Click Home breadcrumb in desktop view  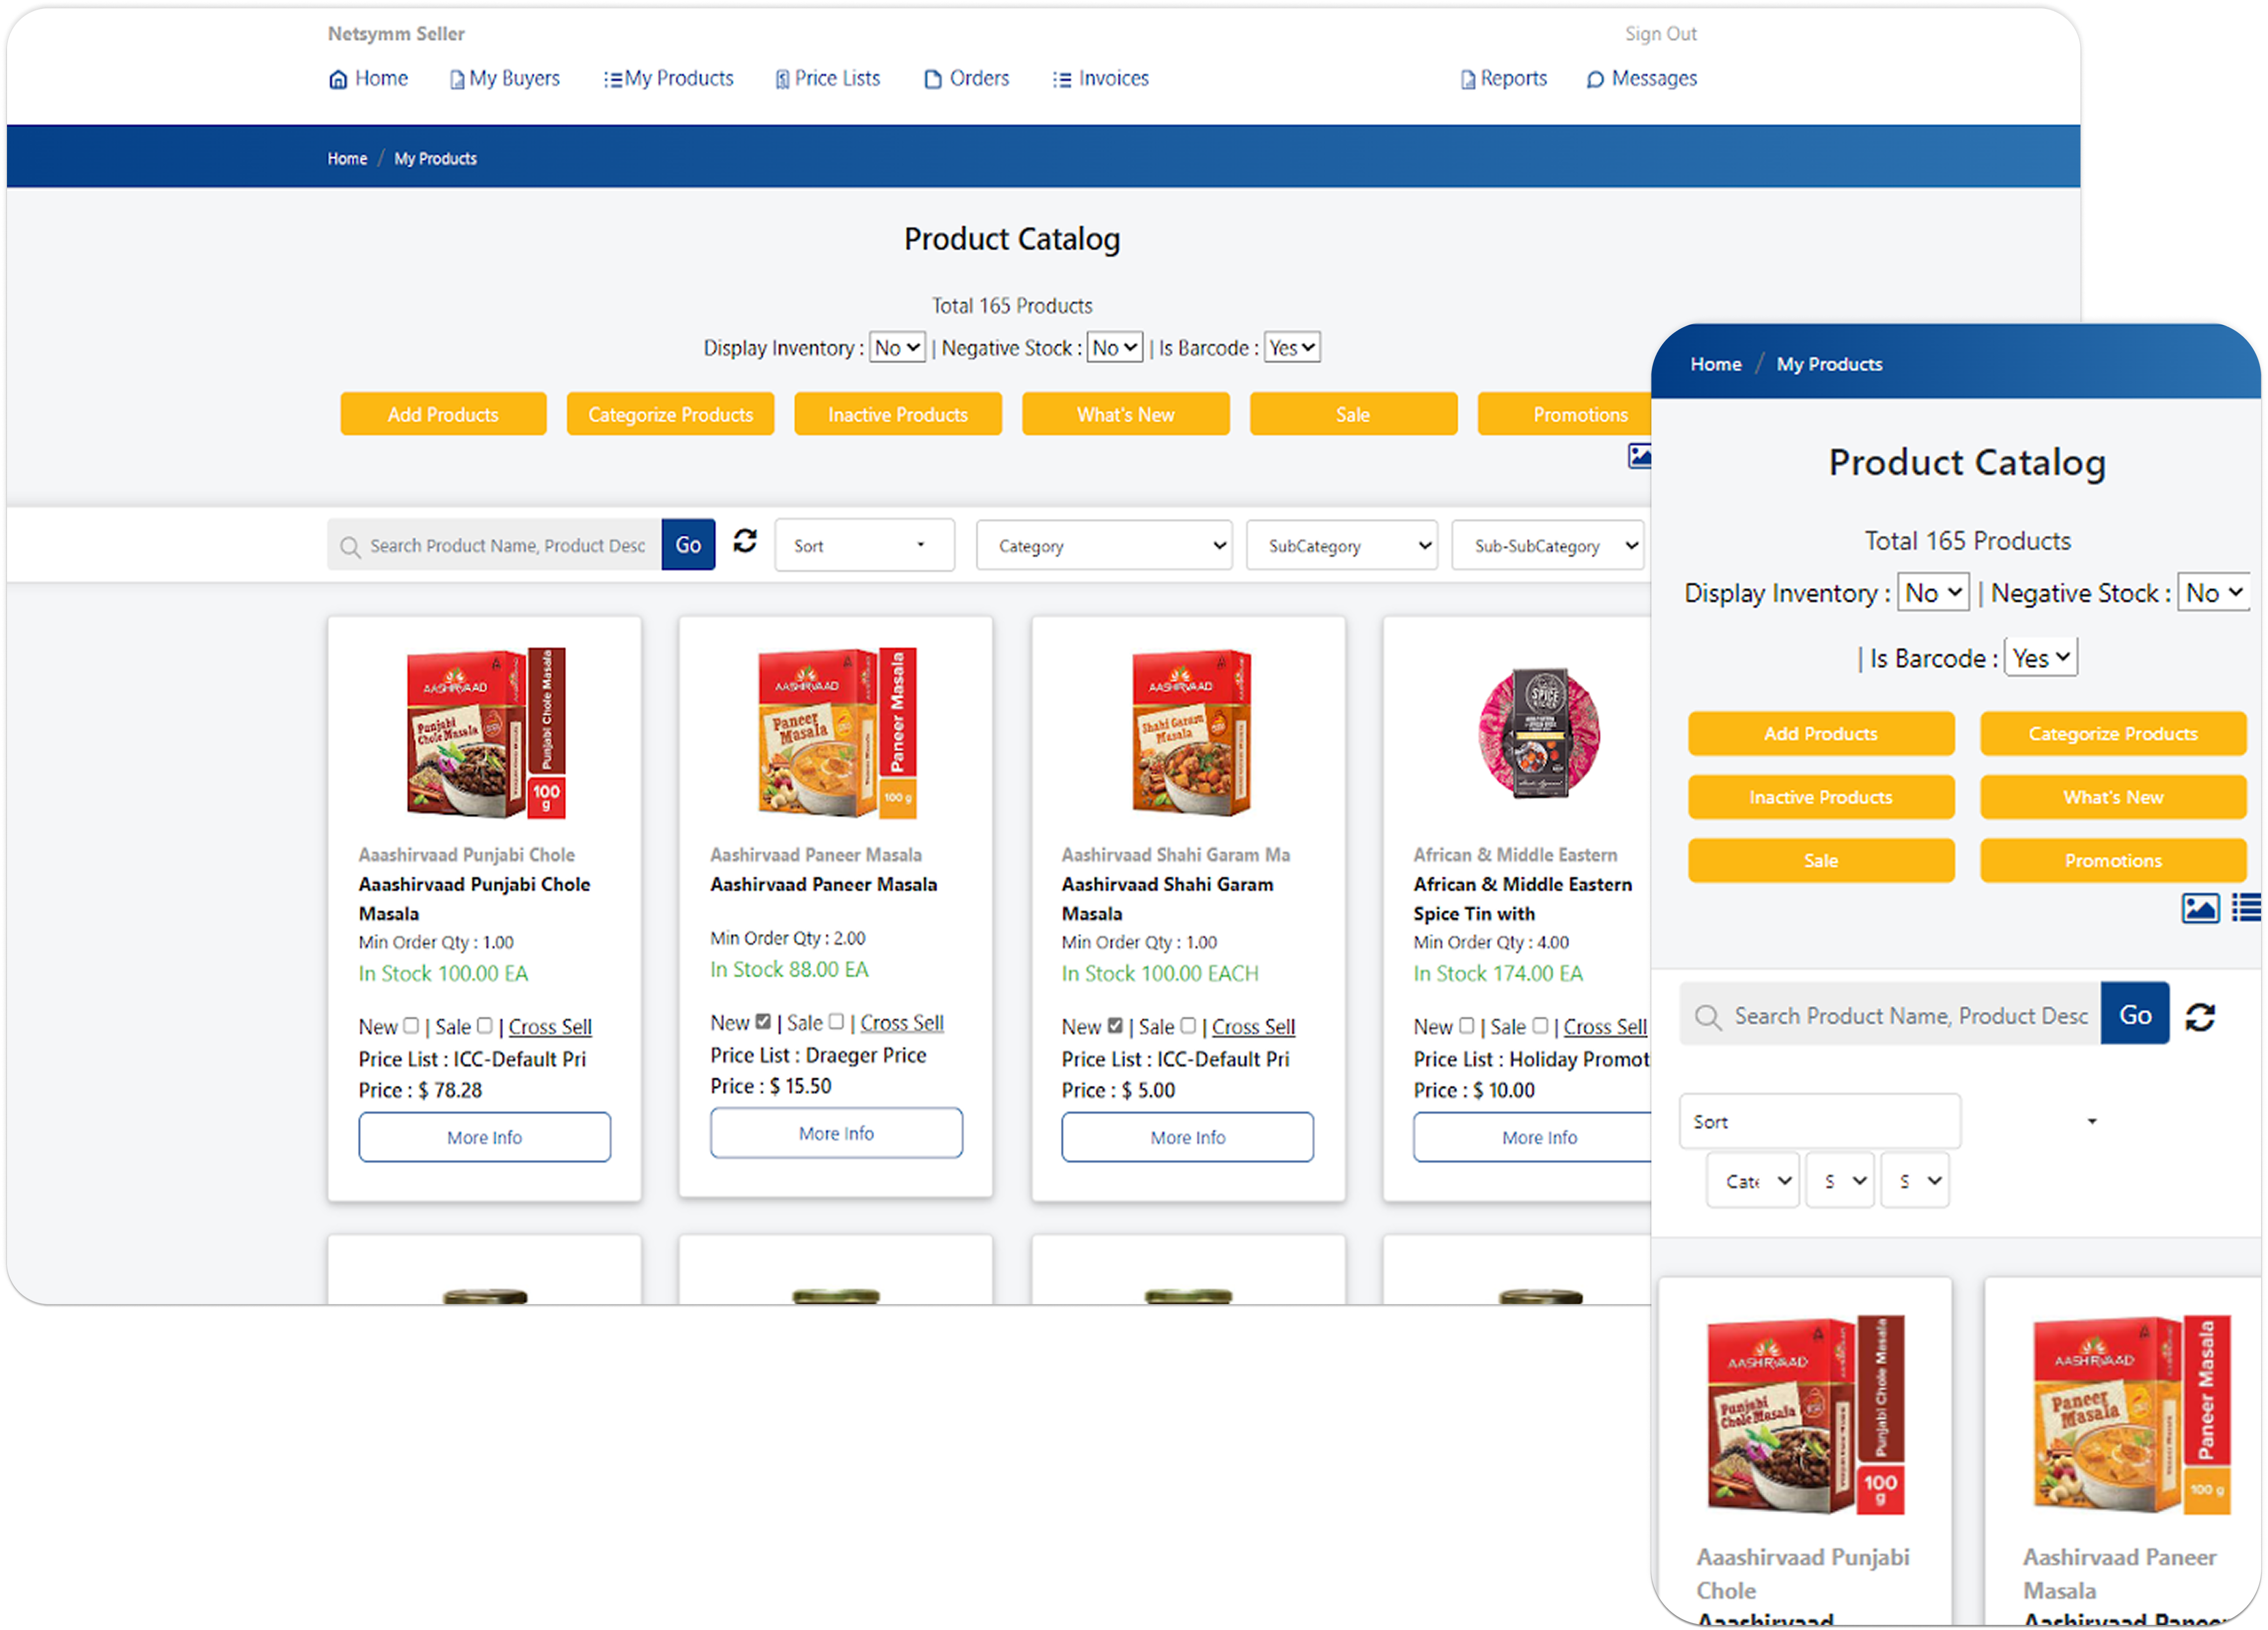(347, 158)
